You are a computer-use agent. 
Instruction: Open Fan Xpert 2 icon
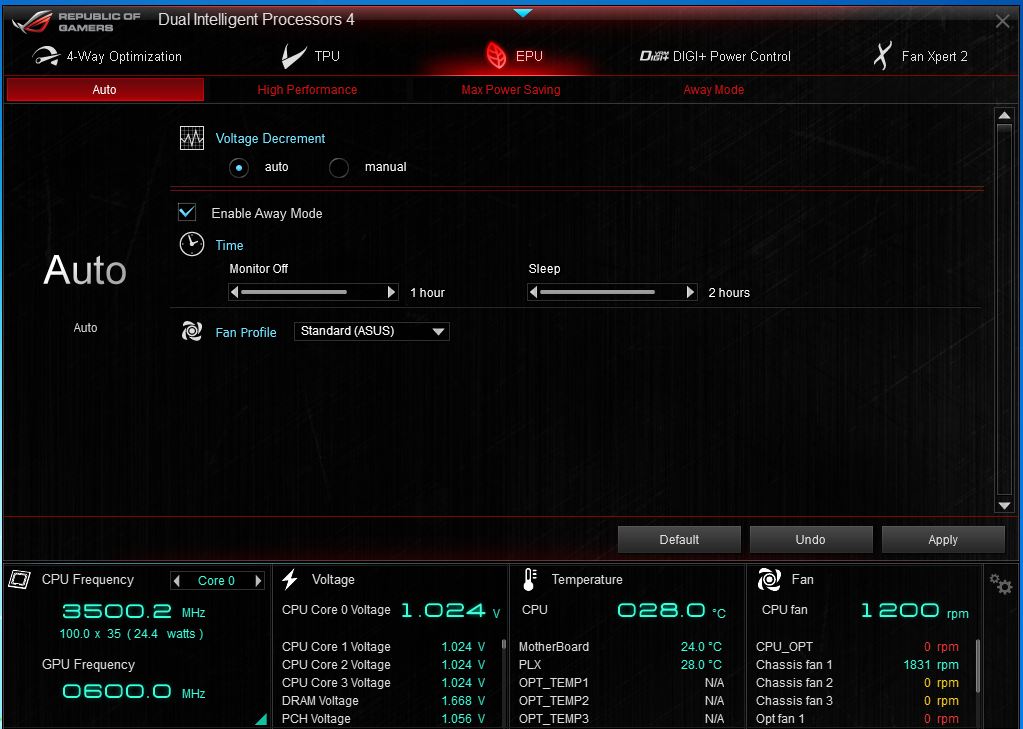pyautogui.click(x=882, y=56)
